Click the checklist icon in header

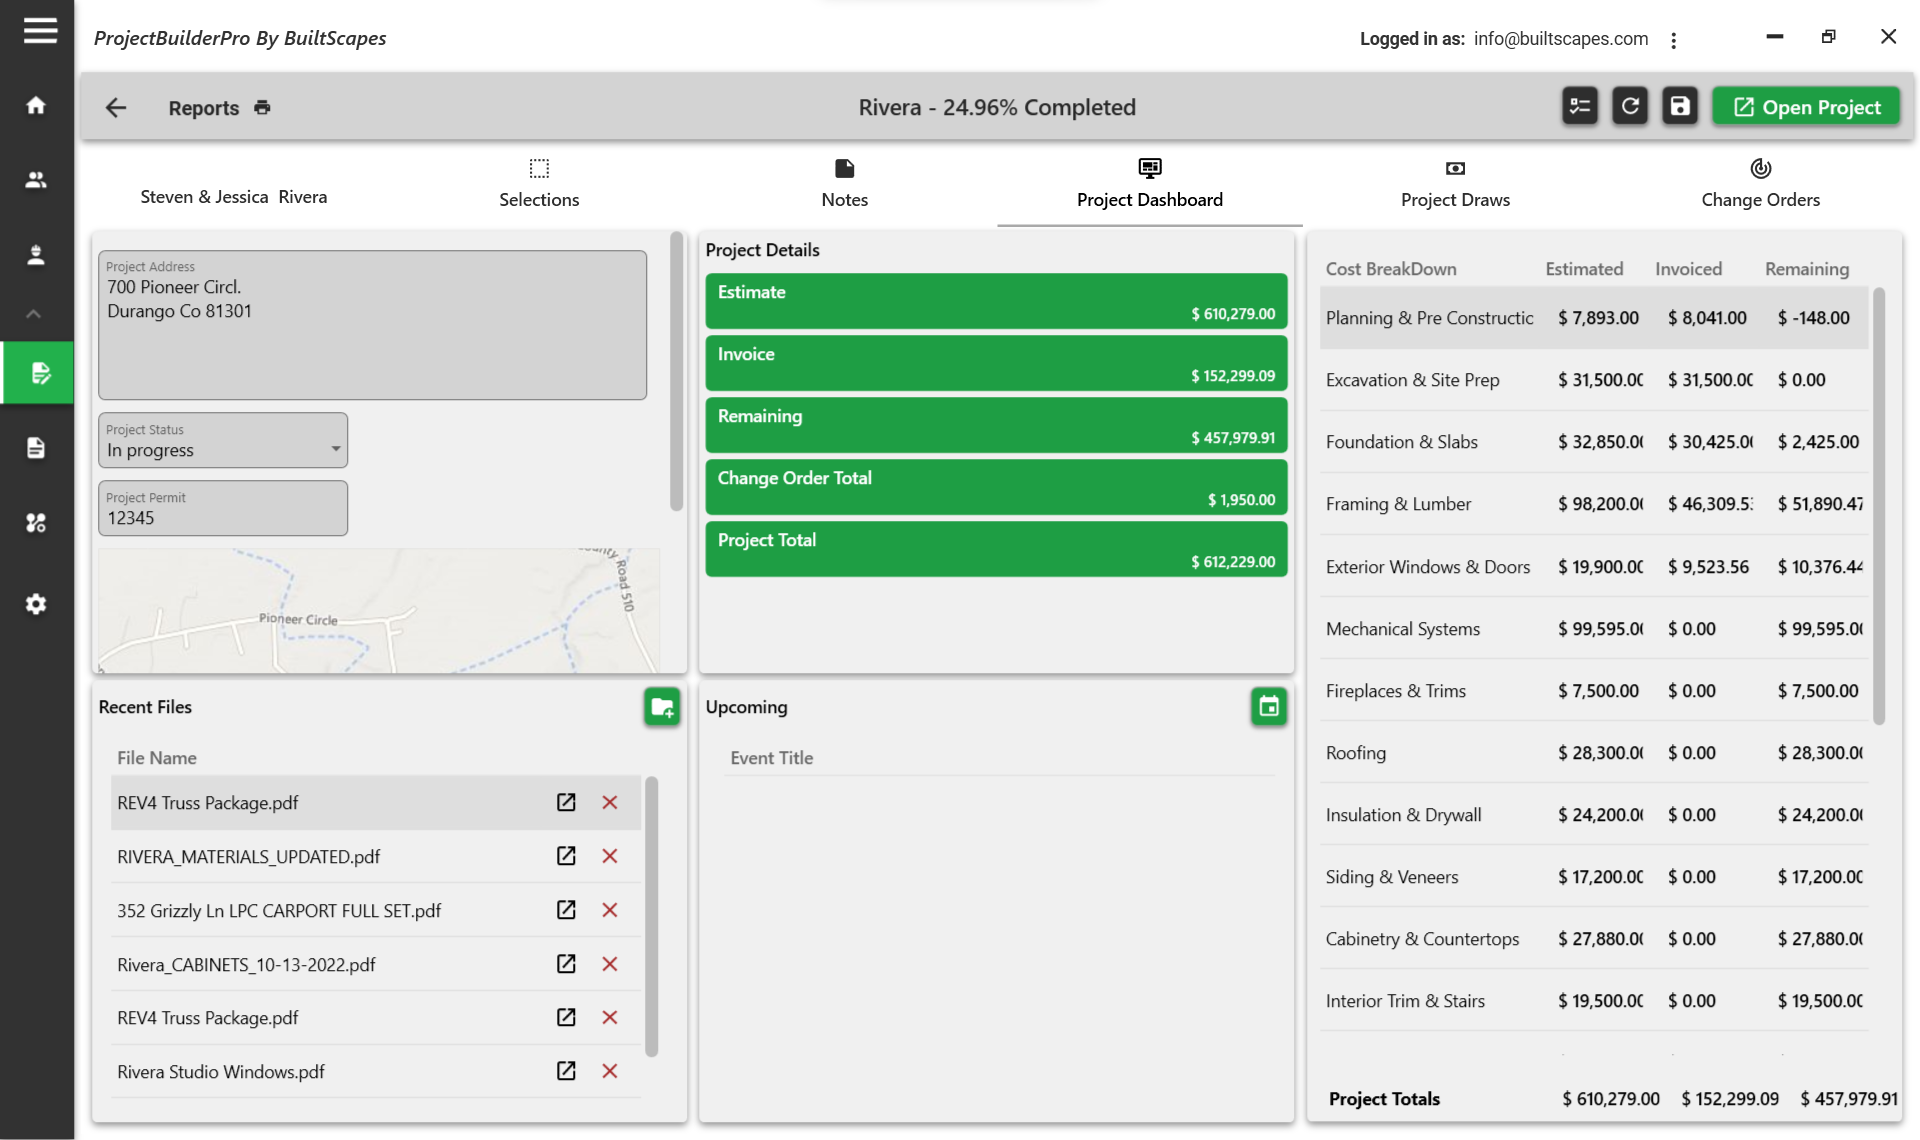pyautogui.click(x=1579, y=106)
